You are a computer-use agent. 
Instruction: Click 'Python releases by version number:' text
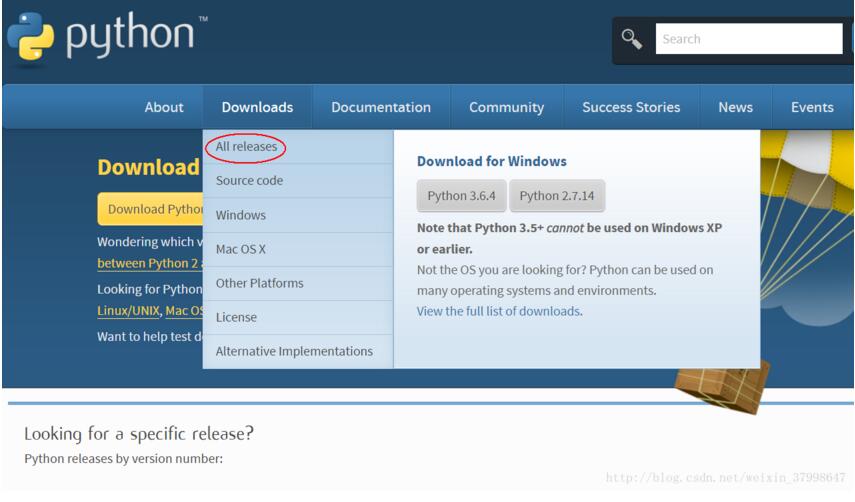tap(124, 459)
